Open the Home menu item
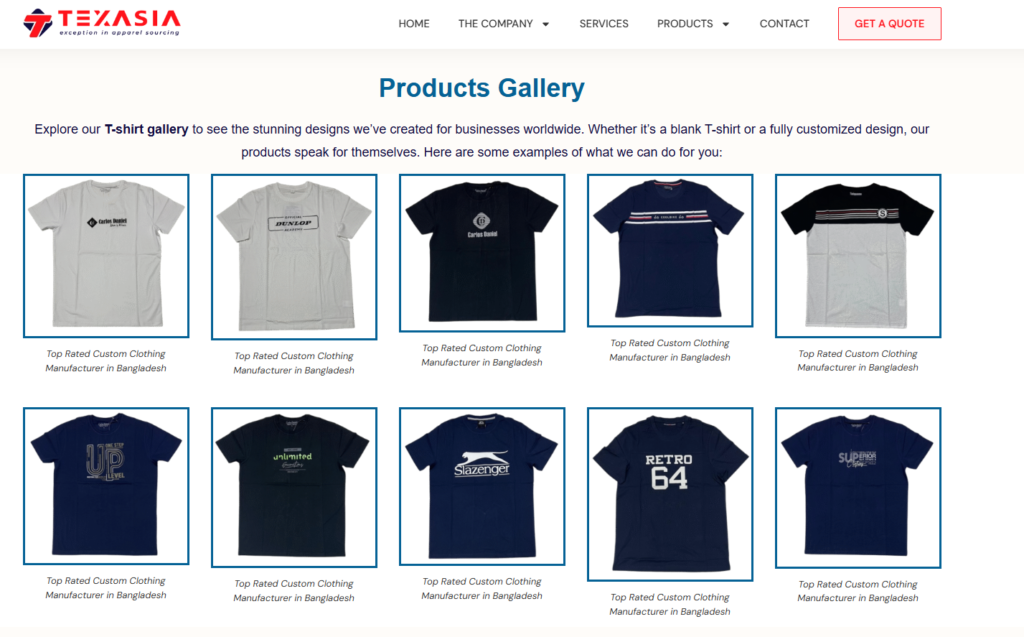This screenshot has height=637, width=1024. point(414,24)
